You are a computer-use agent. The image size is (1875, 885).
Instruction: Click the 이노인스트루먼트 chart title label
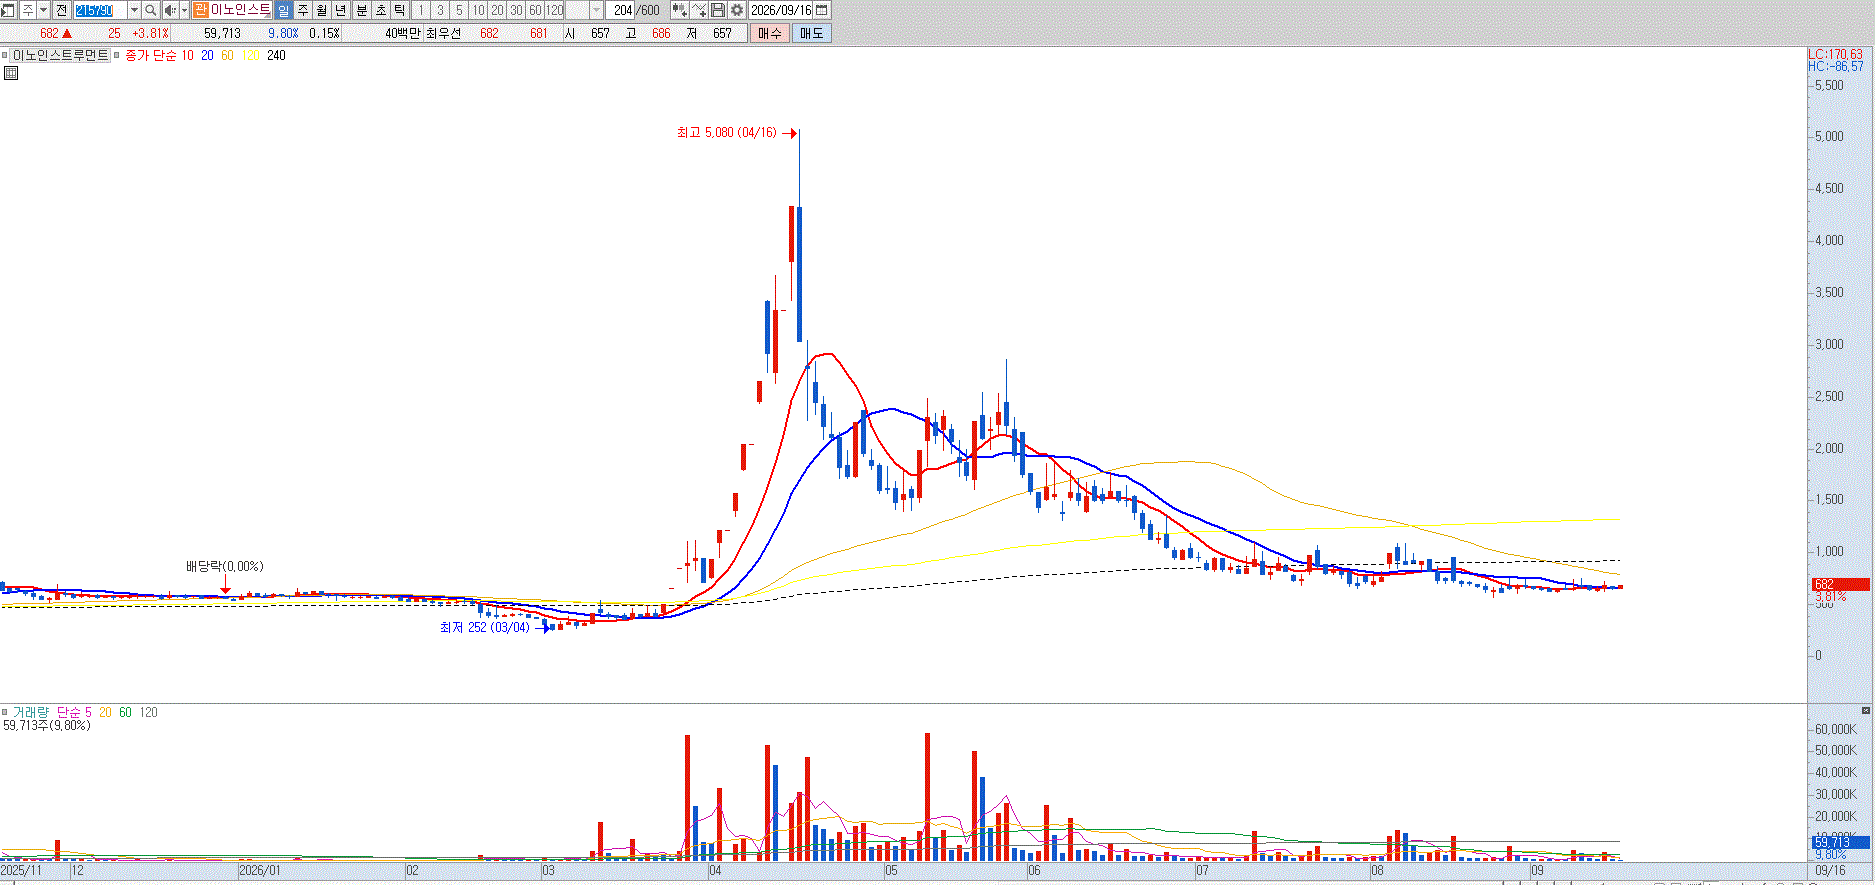(61, 55)
